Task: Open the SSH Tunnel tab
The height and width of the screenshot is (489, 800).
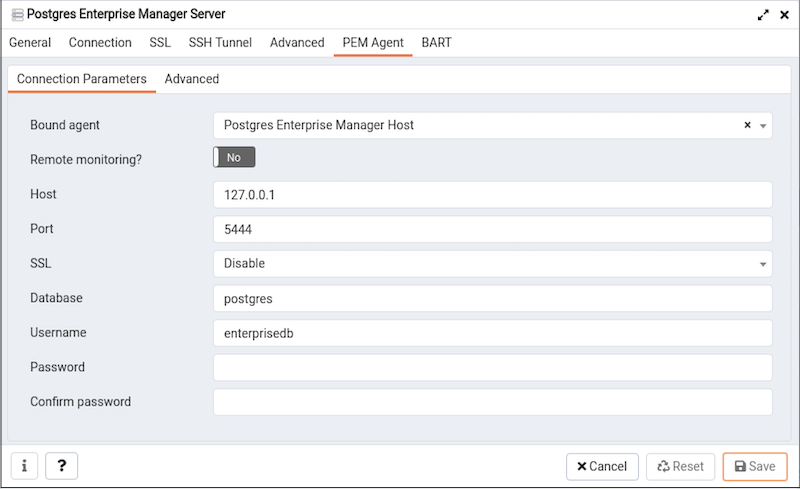Action: (x=220, y=42)
